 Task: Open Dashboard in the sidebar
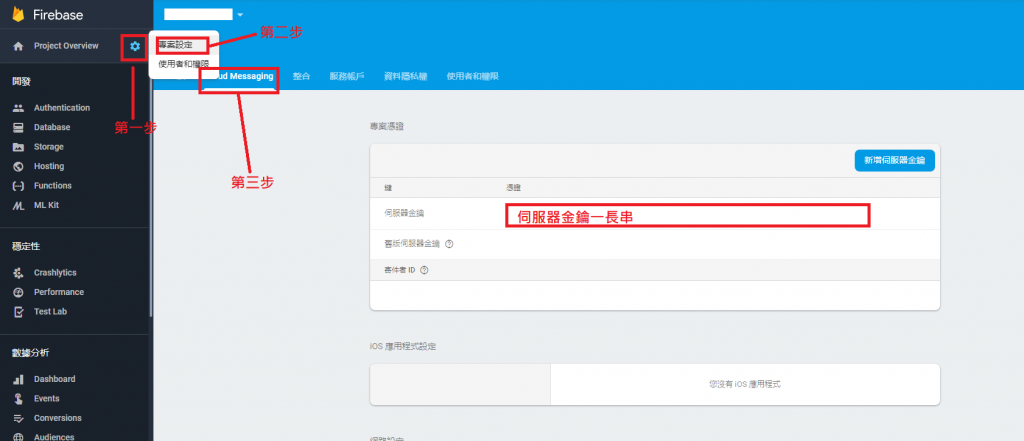[55, 379]
